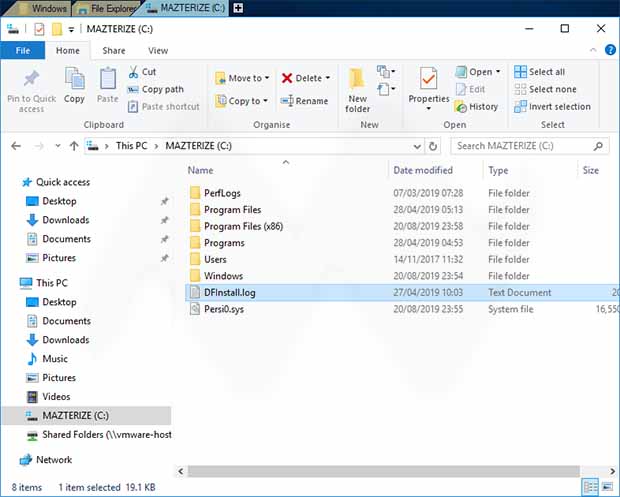The image size is (620, 497).
Task: Select Quick access in navigation pane
Action: pos(55,182)
